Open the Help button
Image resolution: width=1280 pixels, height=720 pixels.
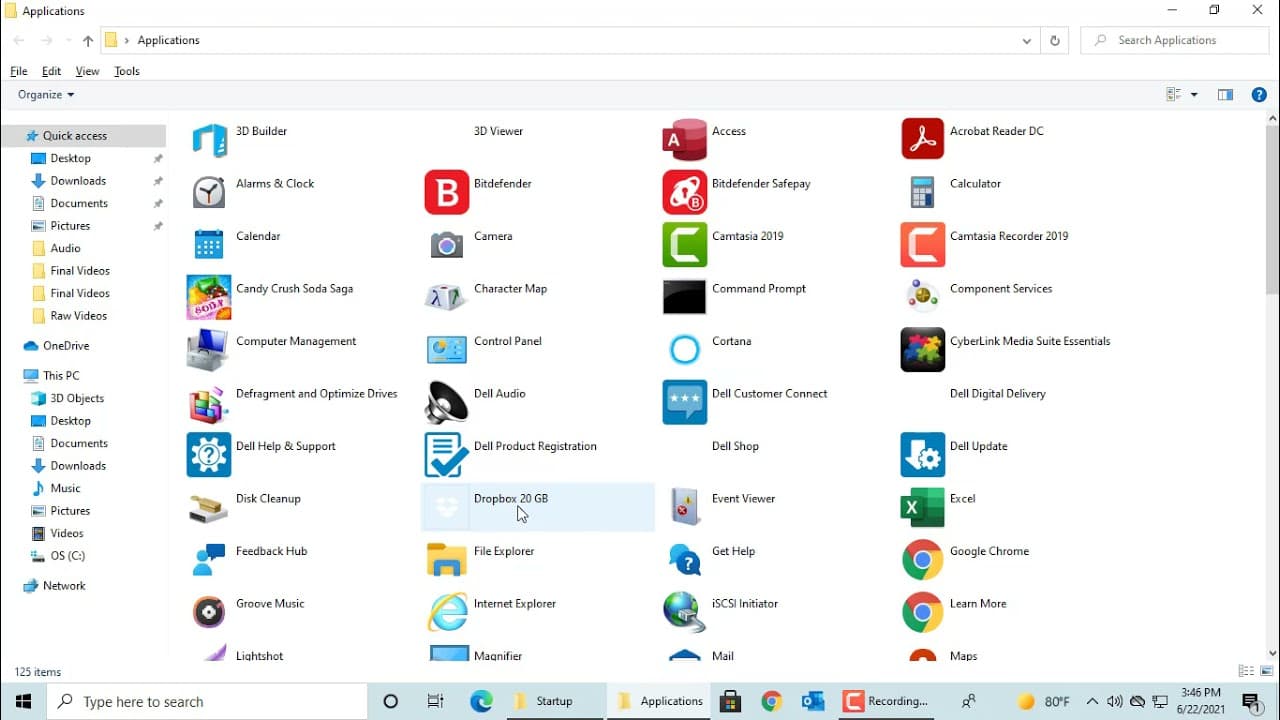(1260, 95)
